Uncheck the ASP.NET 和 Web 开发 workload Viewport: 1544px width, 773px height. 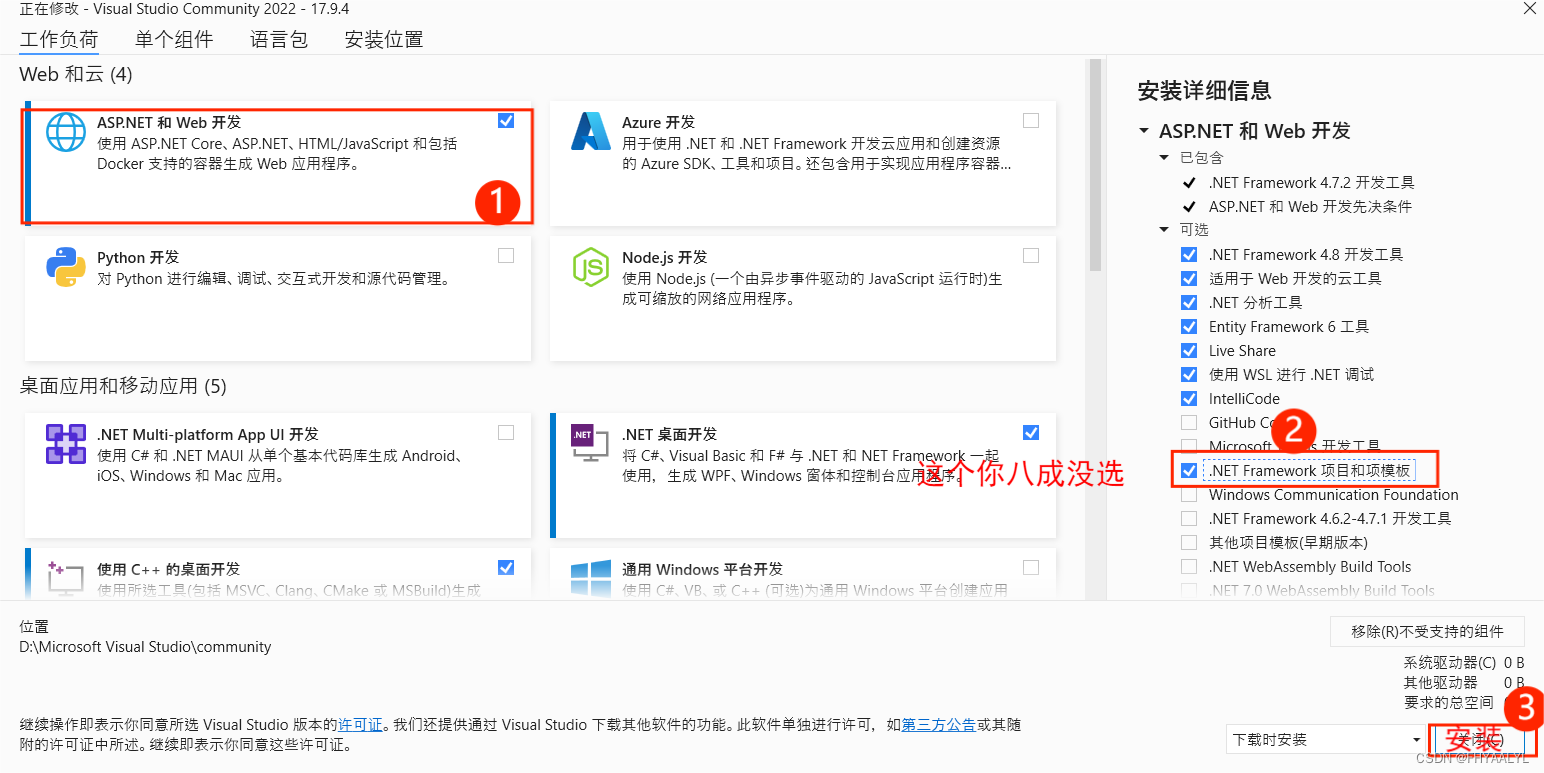pos(506,121)
